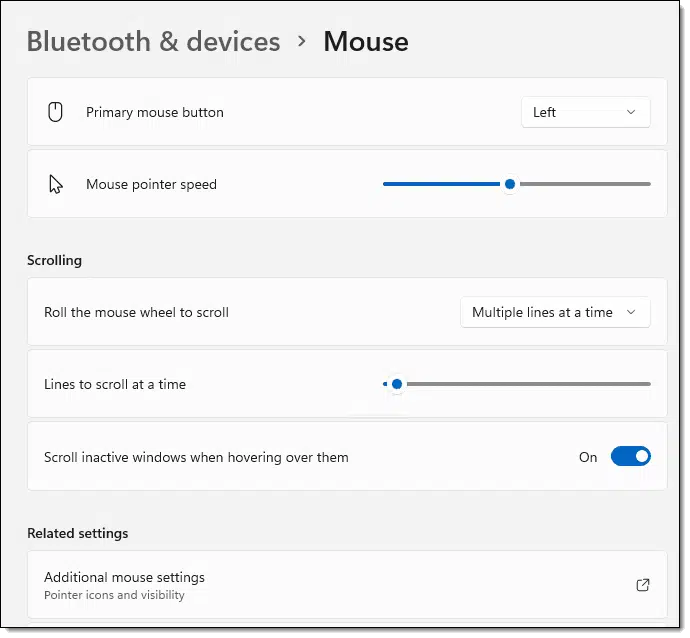
Task: Click the Mouse pointer speed slider handle
Action: 510,184
